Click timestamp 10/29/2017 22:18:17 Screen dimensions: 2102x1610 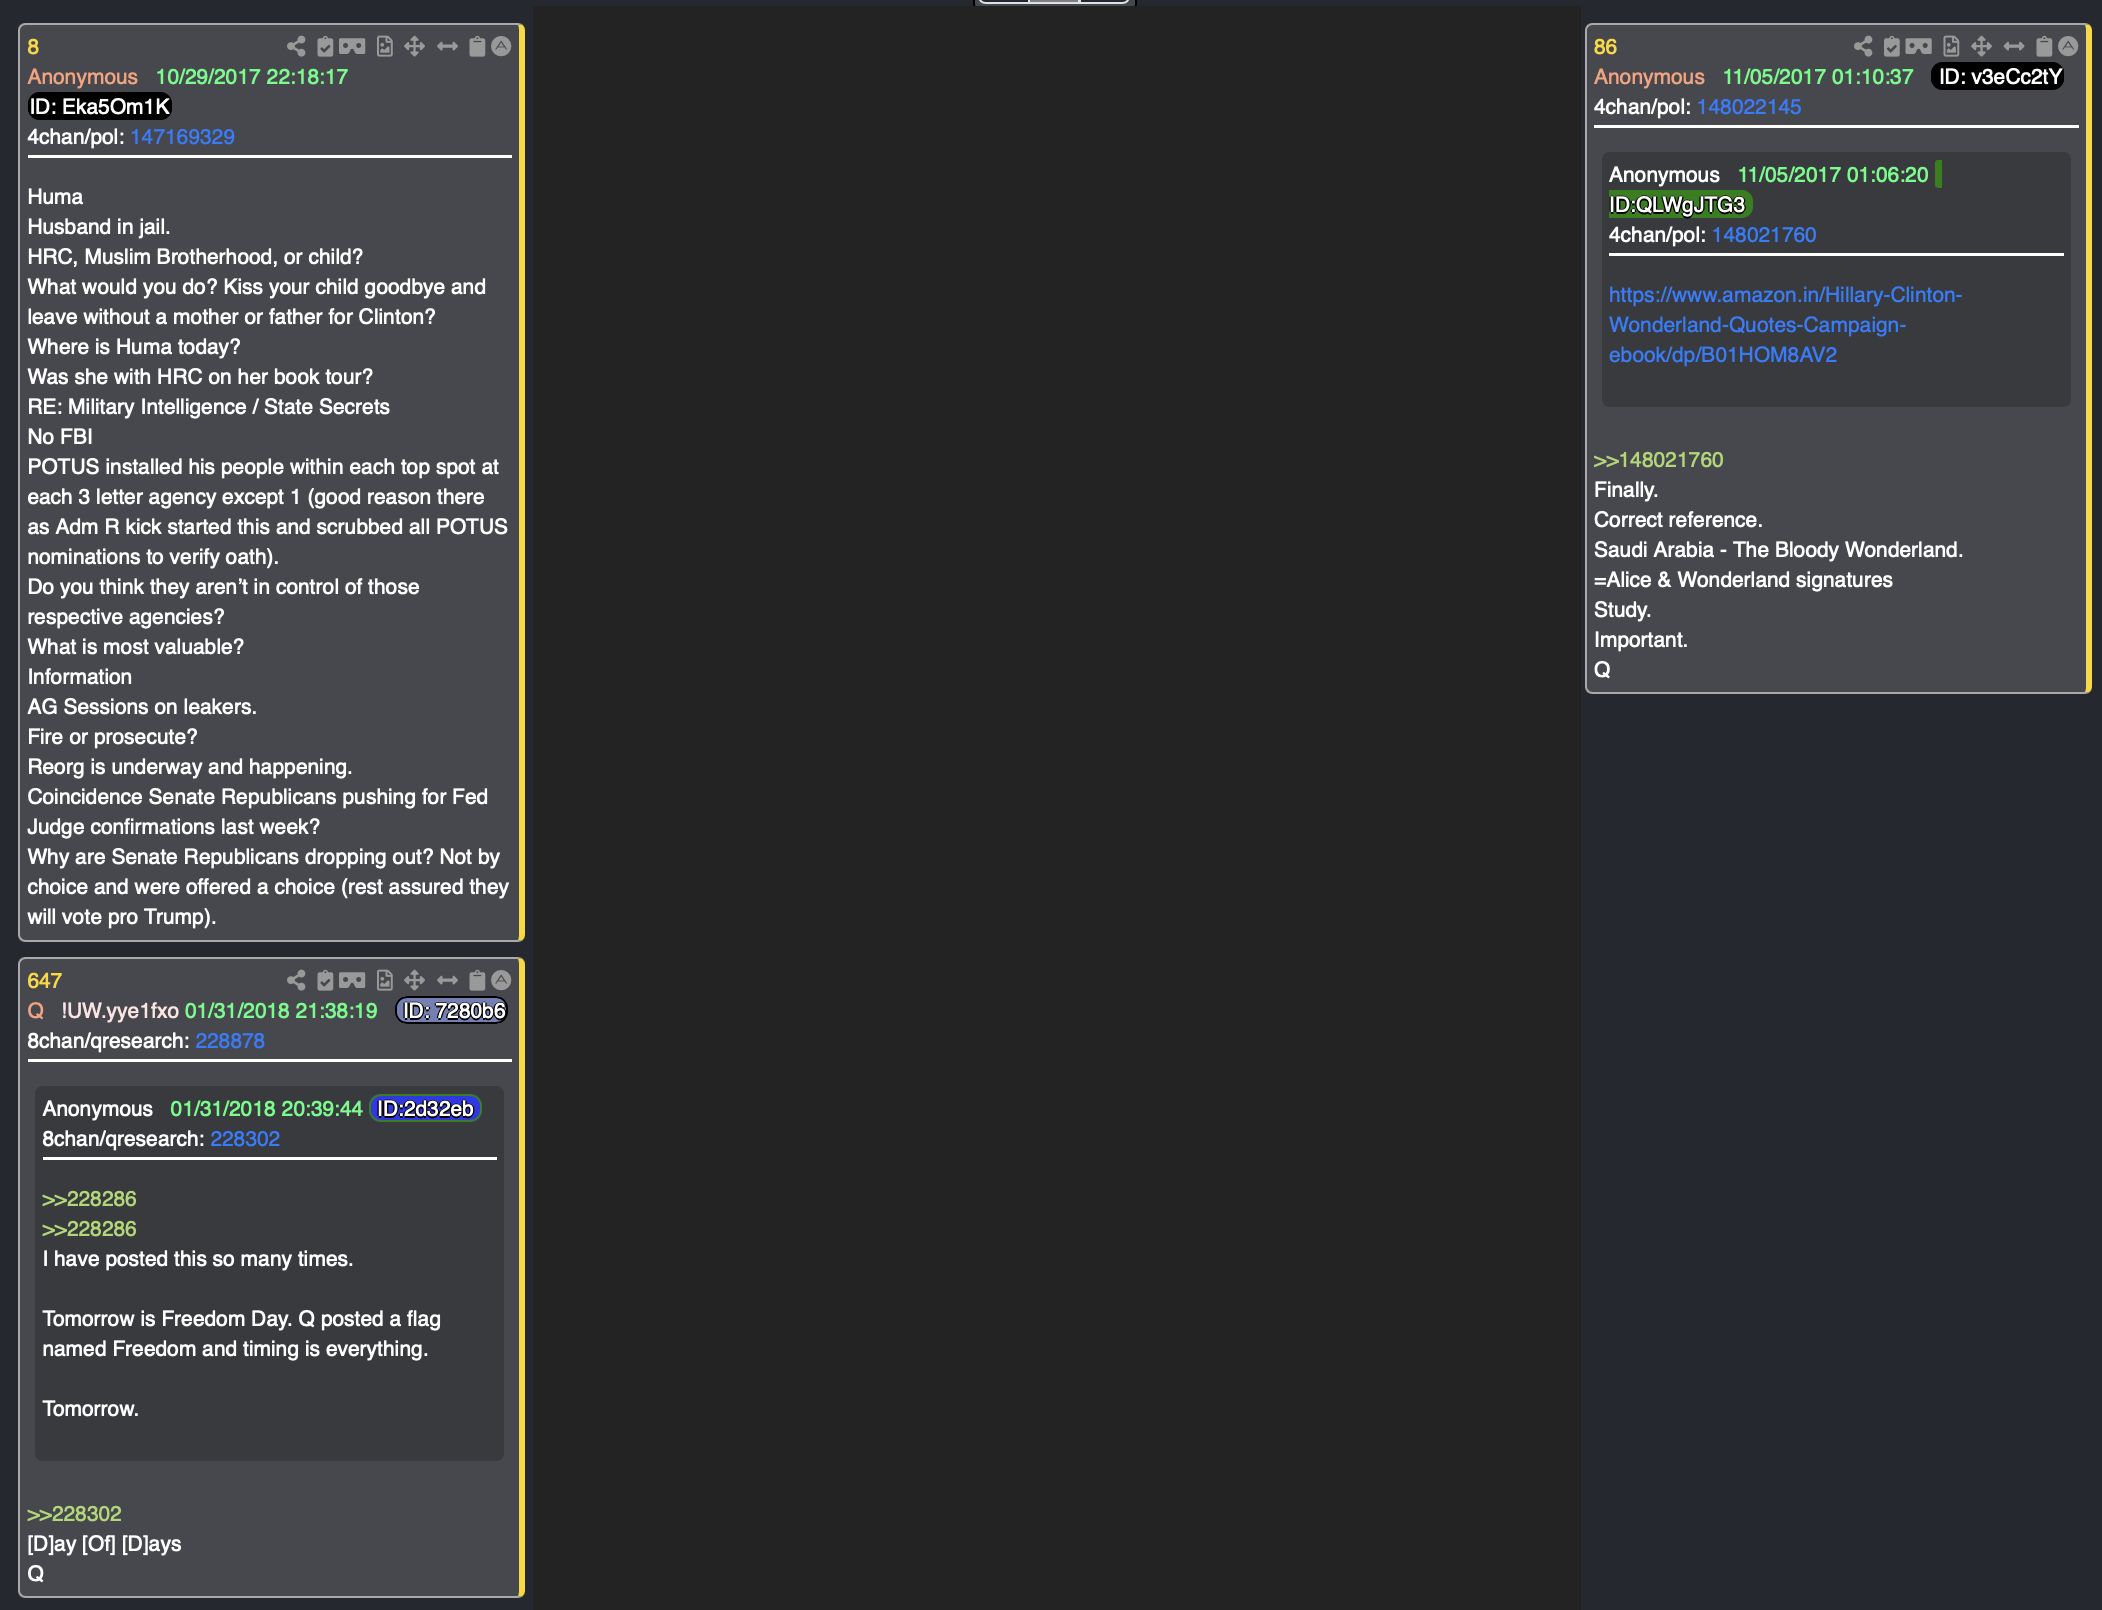[x=252, y=77]
